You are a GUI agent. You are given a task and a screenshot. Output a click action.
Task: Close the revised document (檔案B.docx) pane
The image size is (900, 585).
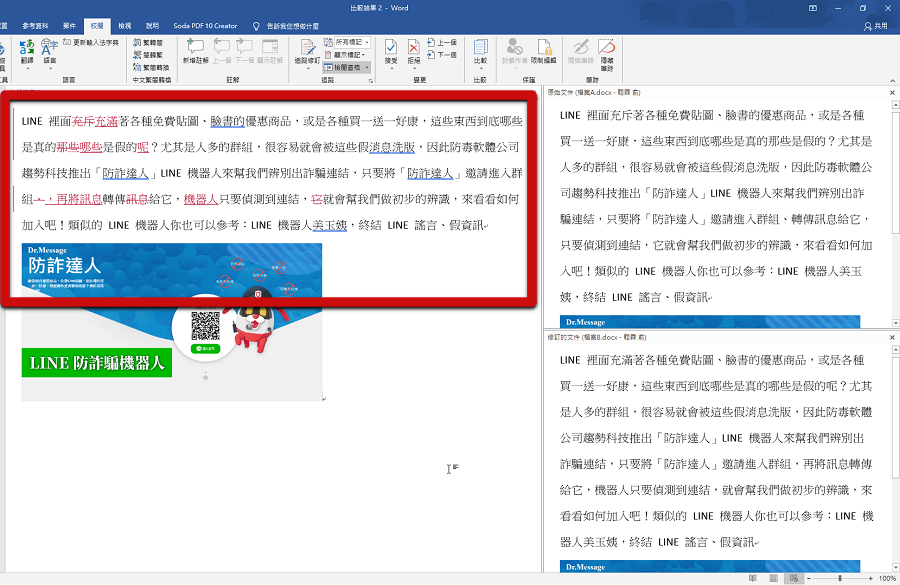(892, 338)
